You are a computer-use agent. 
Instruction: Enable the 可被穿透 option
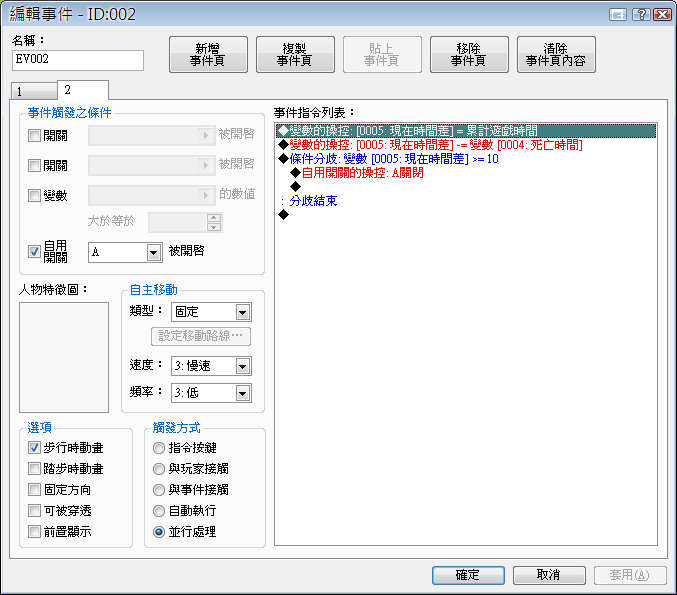tap(34, 510)
